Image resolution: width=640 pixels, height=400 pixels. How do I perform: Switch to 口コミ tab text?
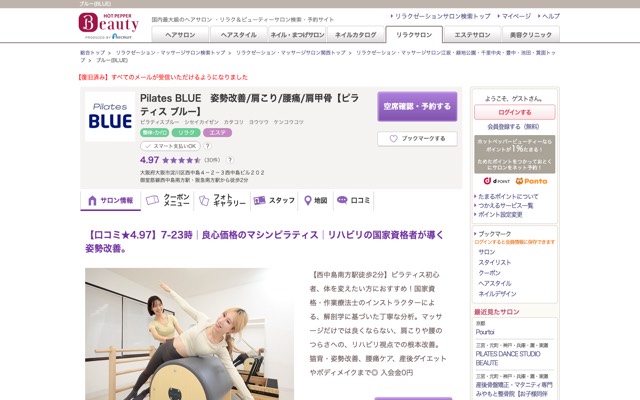360,200
